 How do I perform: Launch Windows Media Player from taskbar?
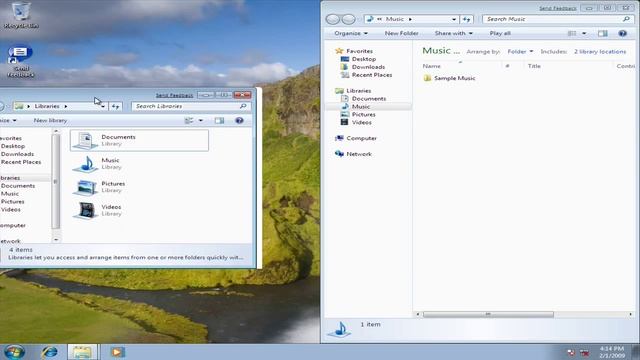point(117,352)
